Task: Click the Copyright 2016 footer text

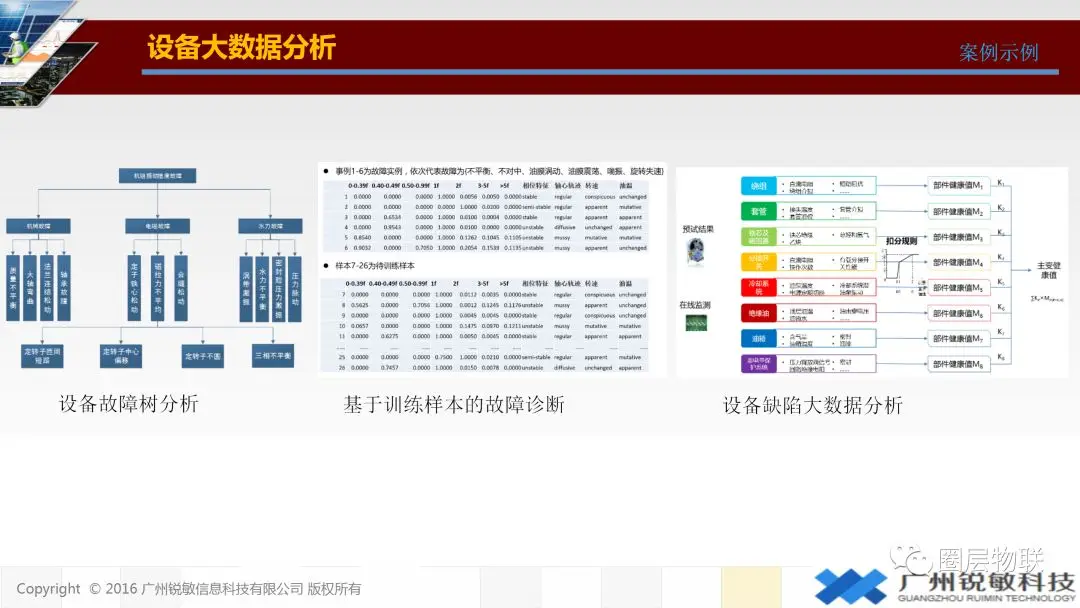Action: click(x=189, y=589)
